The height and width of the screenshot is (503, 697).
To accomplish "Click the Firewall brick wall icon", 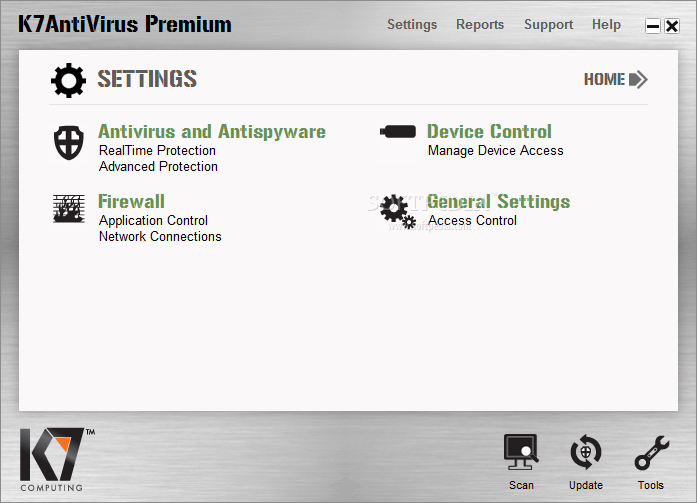I will click(68, 208).
